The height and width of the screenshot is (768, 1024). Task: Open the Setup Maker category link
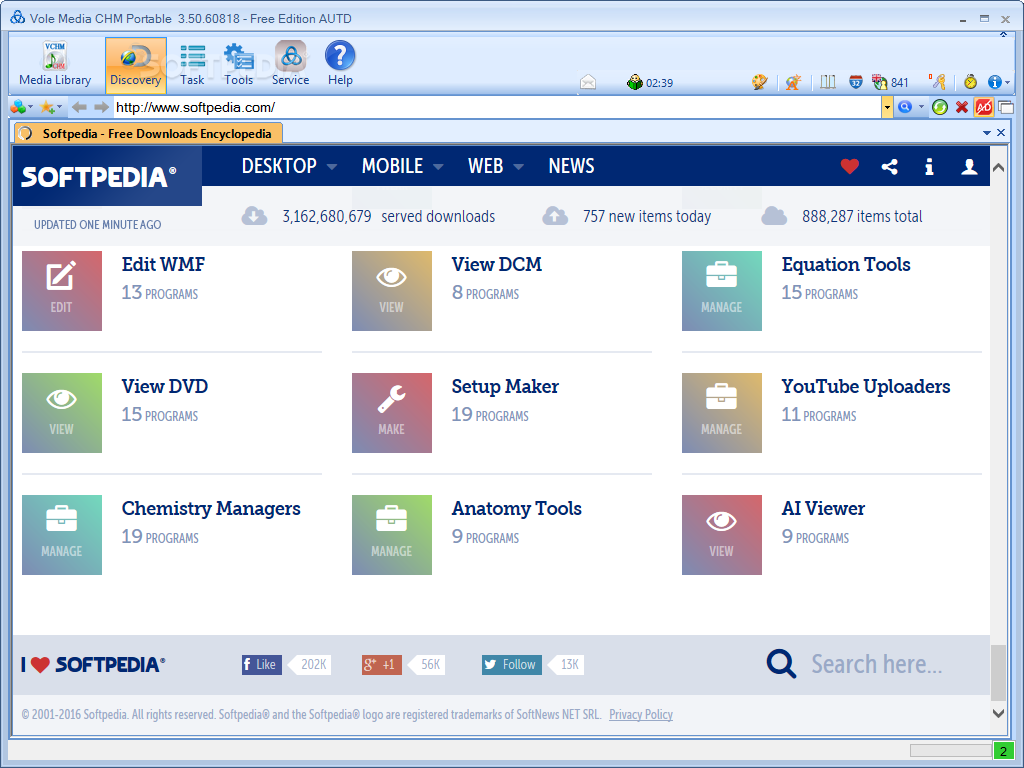tap(505, 387)
